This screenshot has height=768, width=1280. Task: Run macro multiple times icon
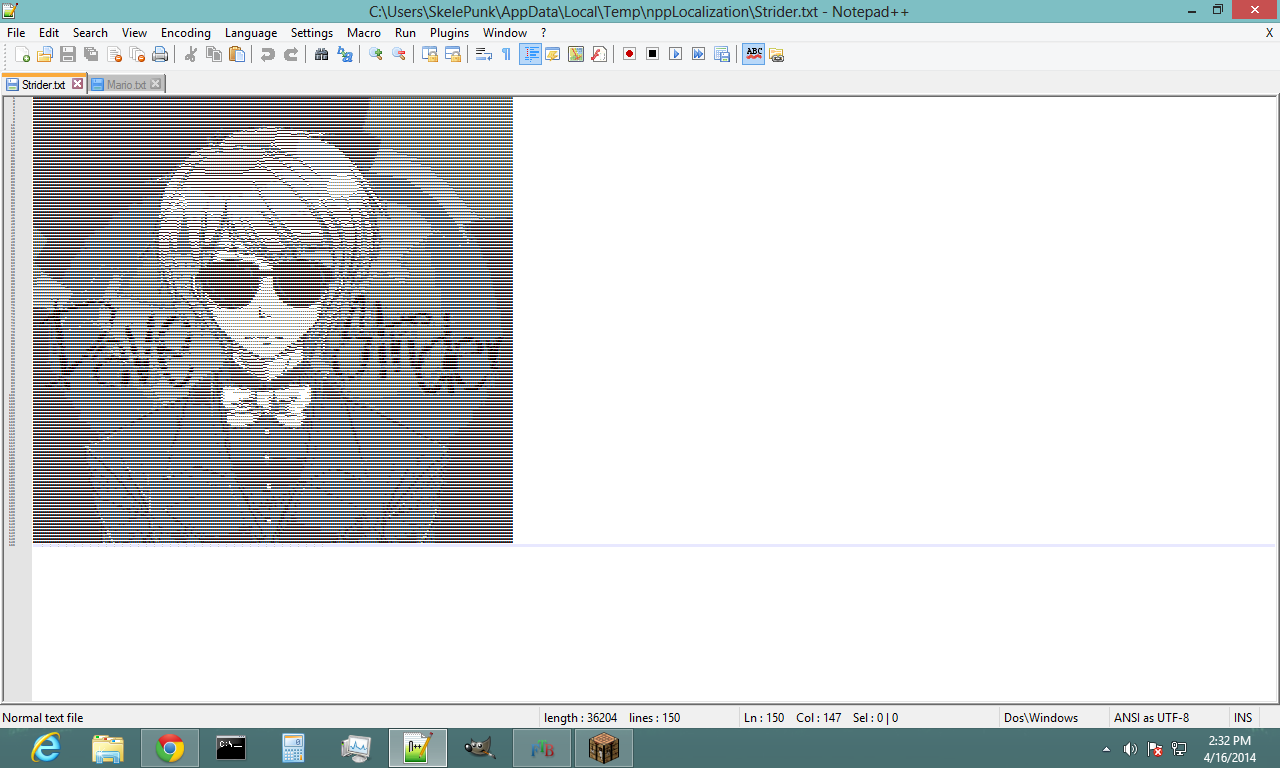click(698, 54)
